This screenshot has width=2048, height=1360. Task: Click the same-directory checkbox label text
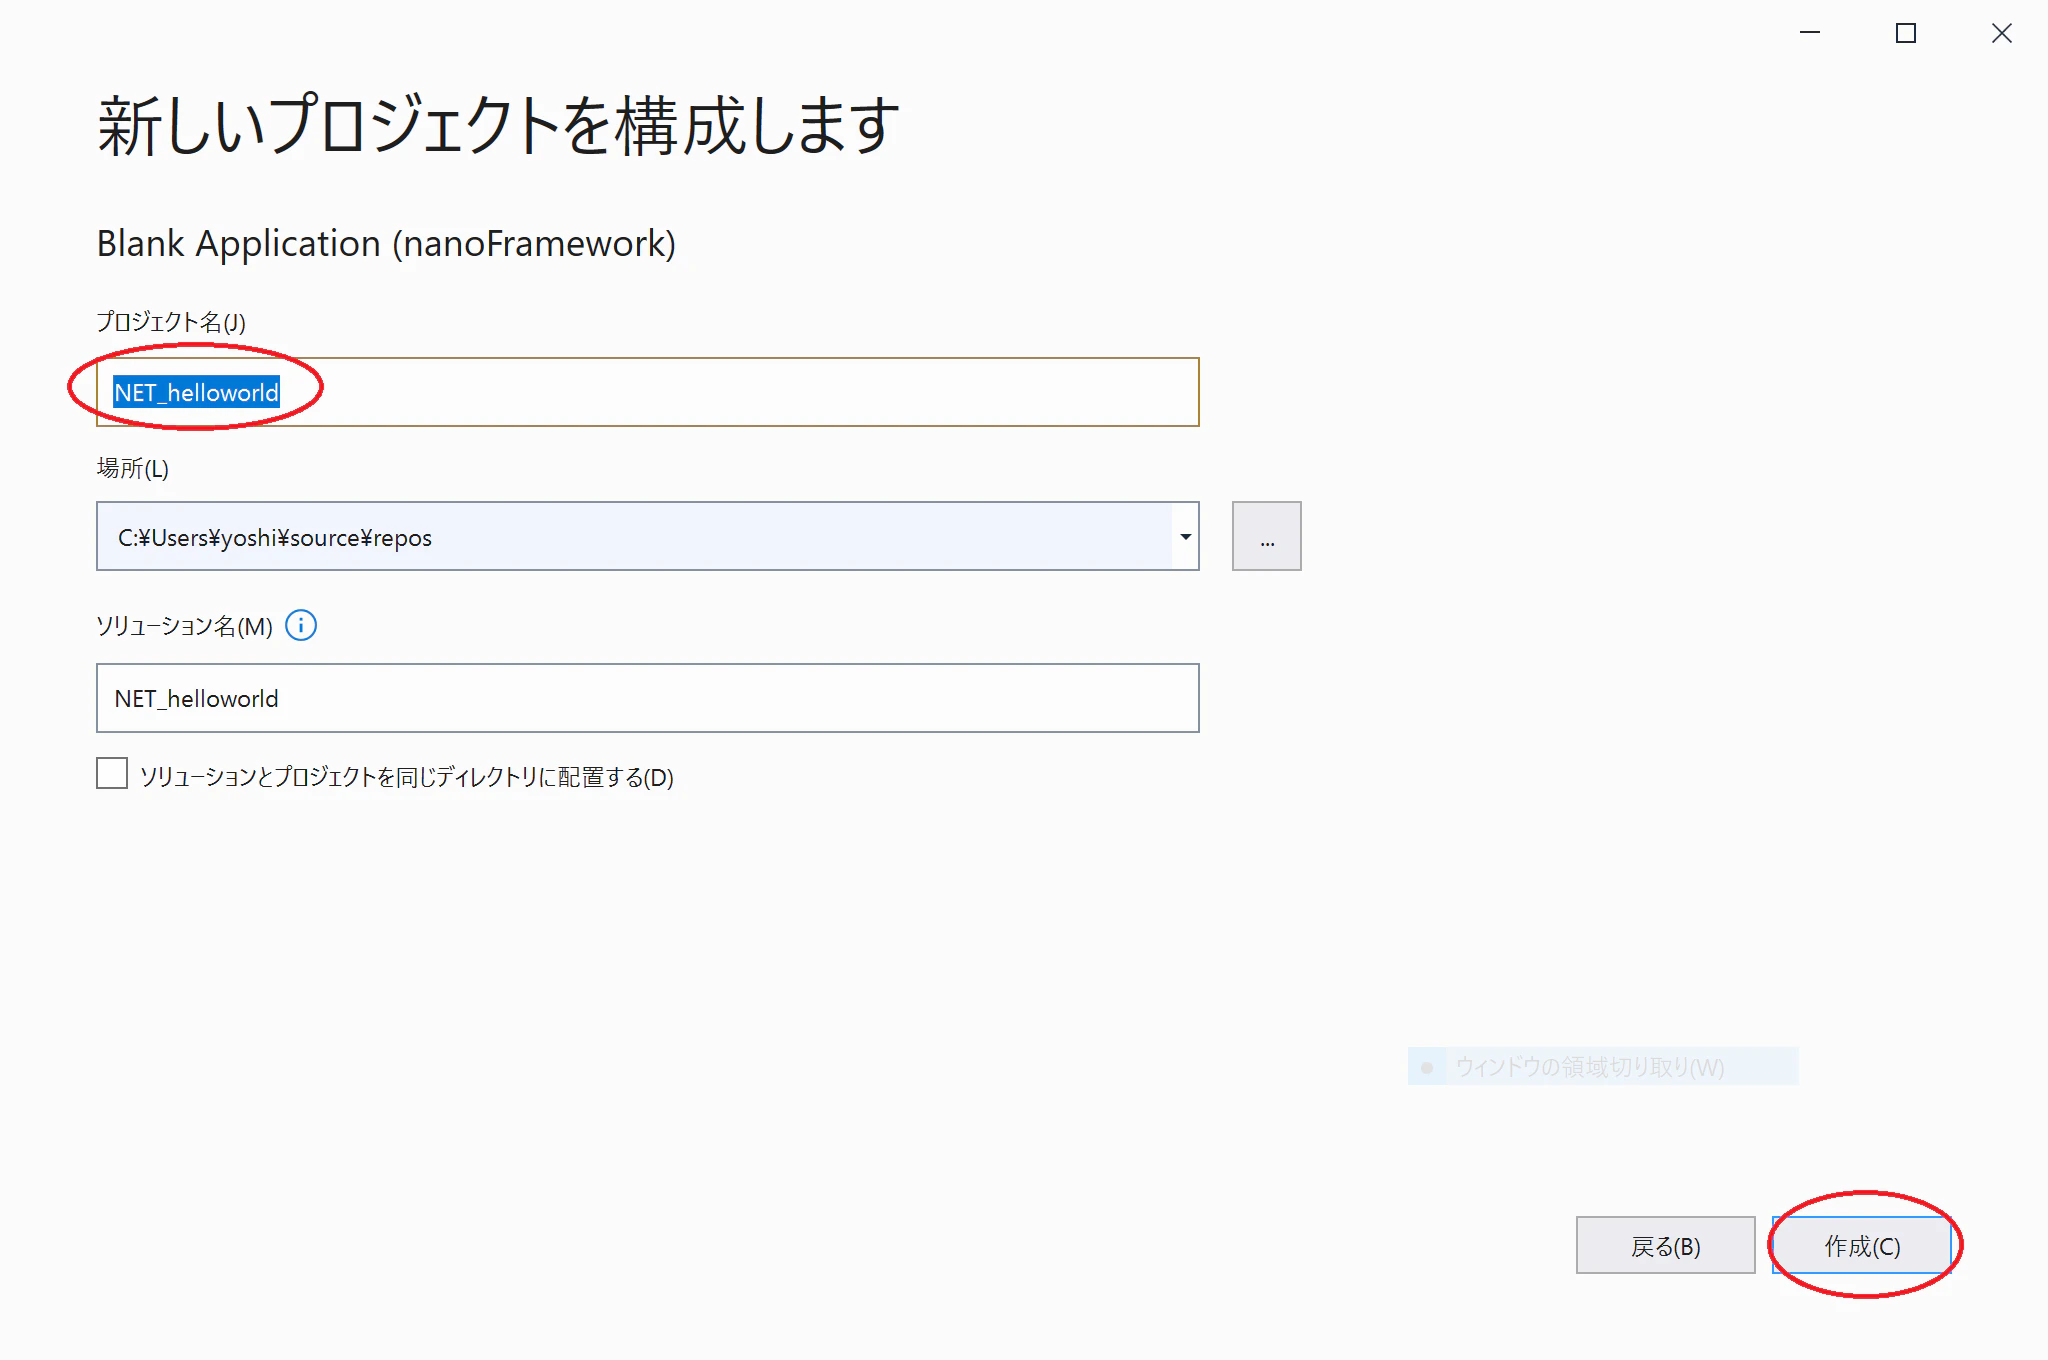(x=406, y=777)
